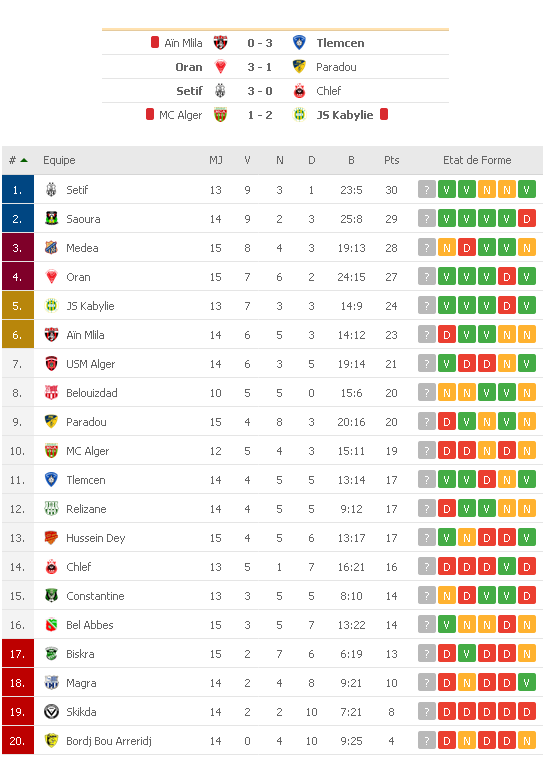The width and height of the screenshot is (544, 762).
Task: Open the Hussein Dey team page
Action: tap(96, 538)
